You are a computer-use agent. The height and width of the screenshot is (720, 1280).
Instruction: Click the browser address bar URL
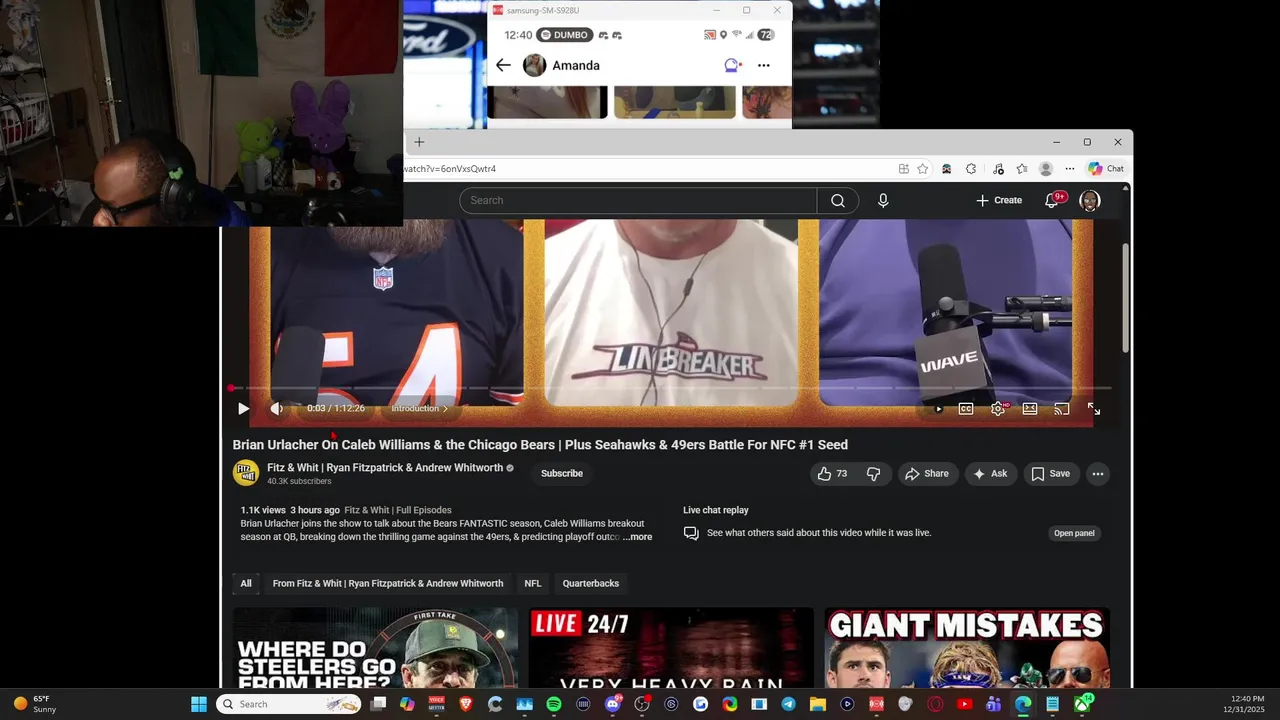pos(450,169)
